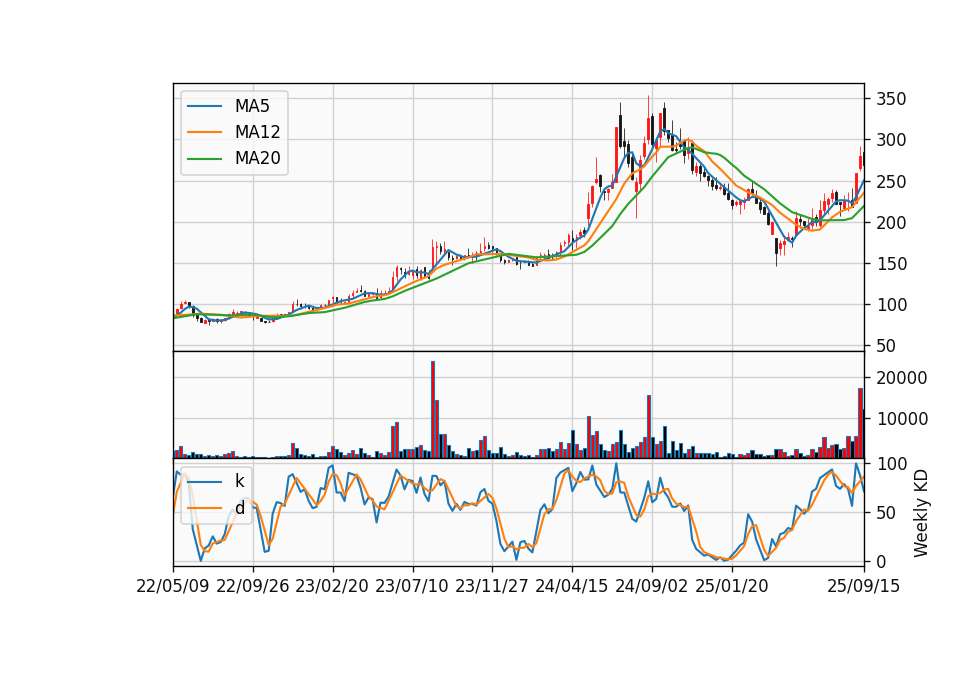Click the k legend label in KD panel
The width and height of the screenshot is (960, 690).
239,481
